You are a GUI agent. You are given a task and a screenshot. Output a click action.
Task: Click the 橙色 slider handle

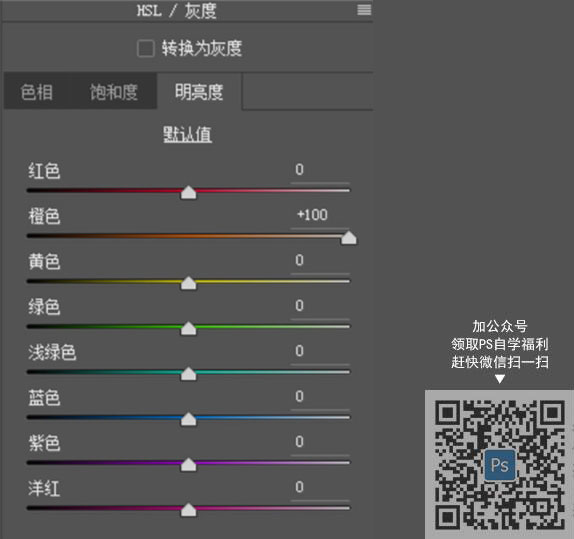click(x=349, y=237)
